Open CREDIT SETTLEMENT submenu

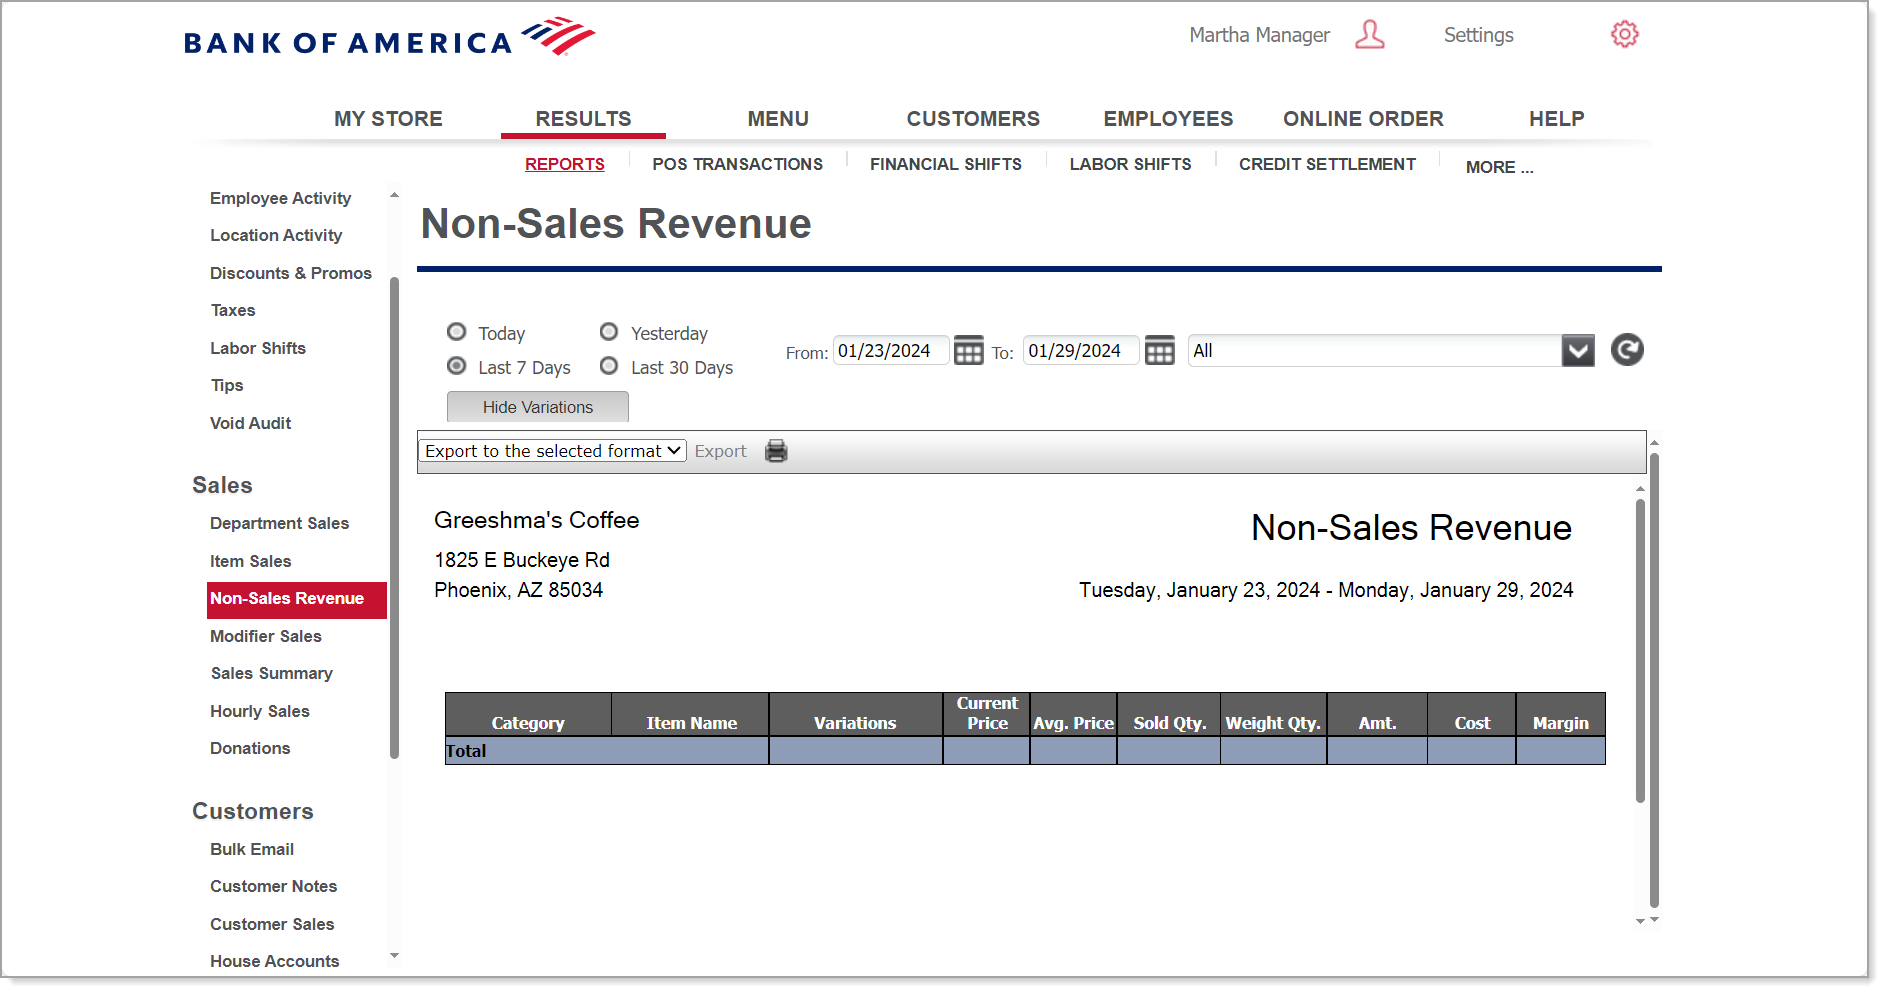[1327, 164]
